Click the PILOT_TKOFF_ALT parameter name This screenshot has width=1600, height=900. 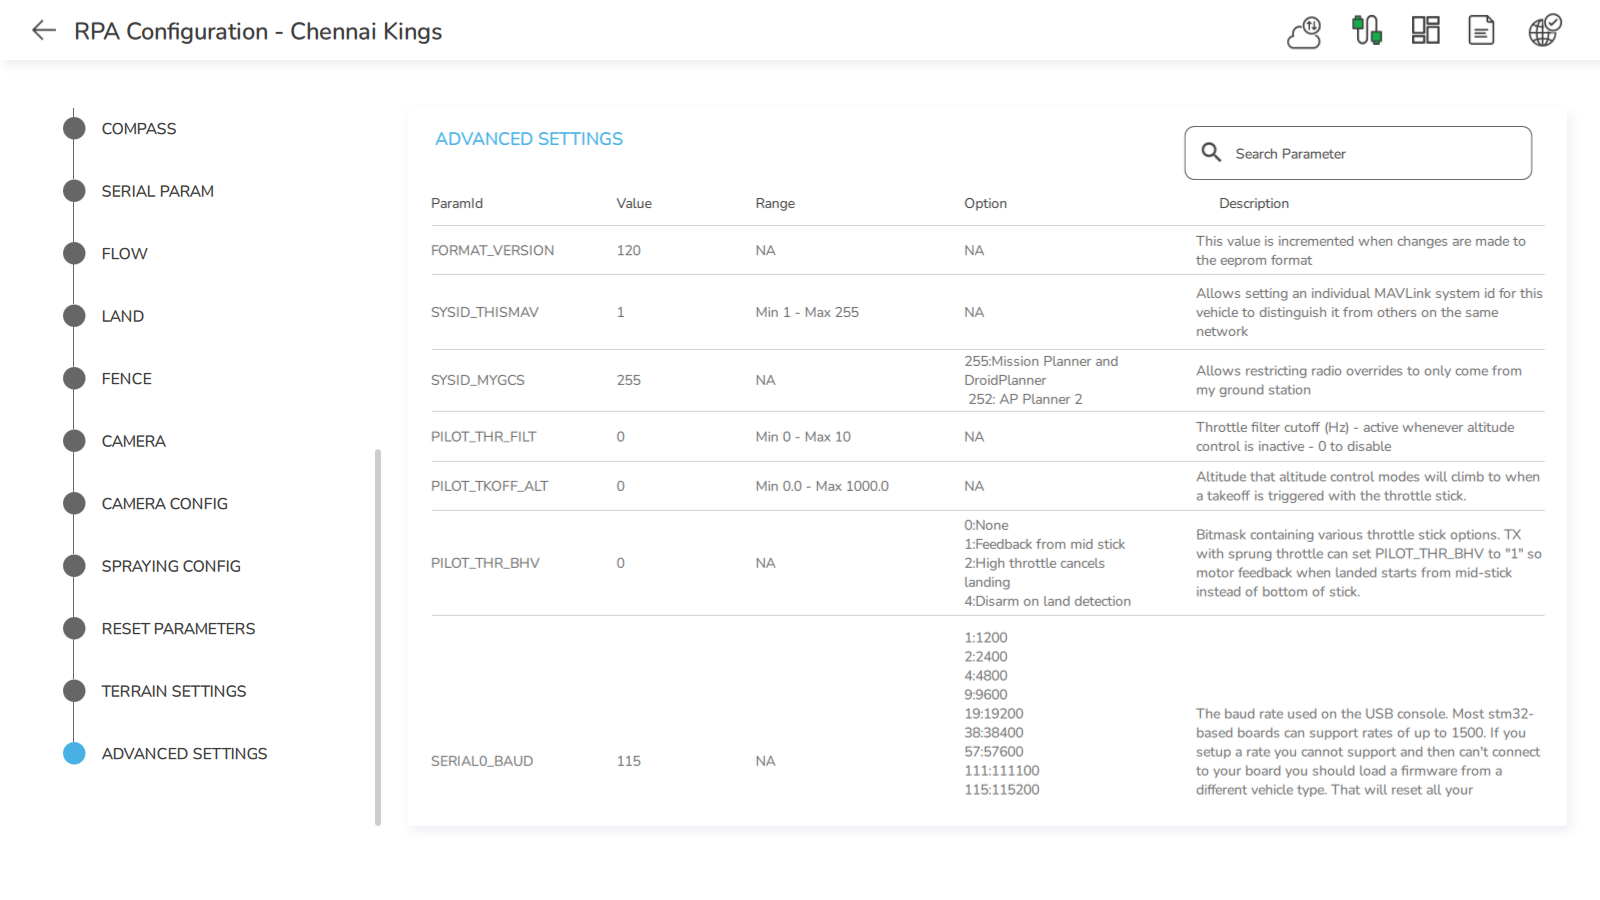click(x=489, y=486)
